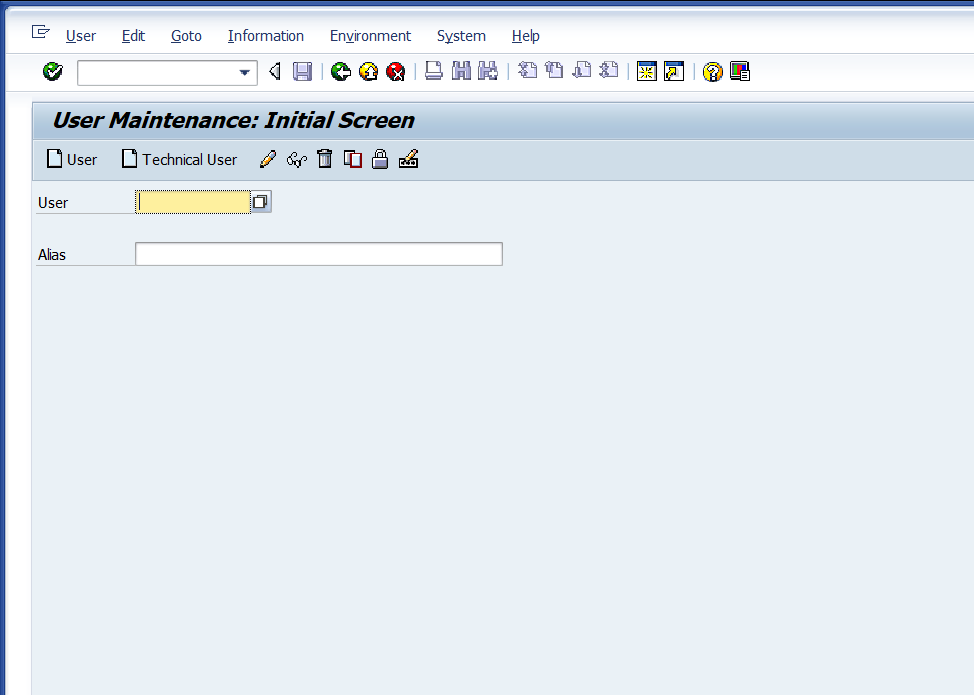This screenshot has width=974, height=695.
Task: Click the Next Page icon
Action: (x=581, y=71)
